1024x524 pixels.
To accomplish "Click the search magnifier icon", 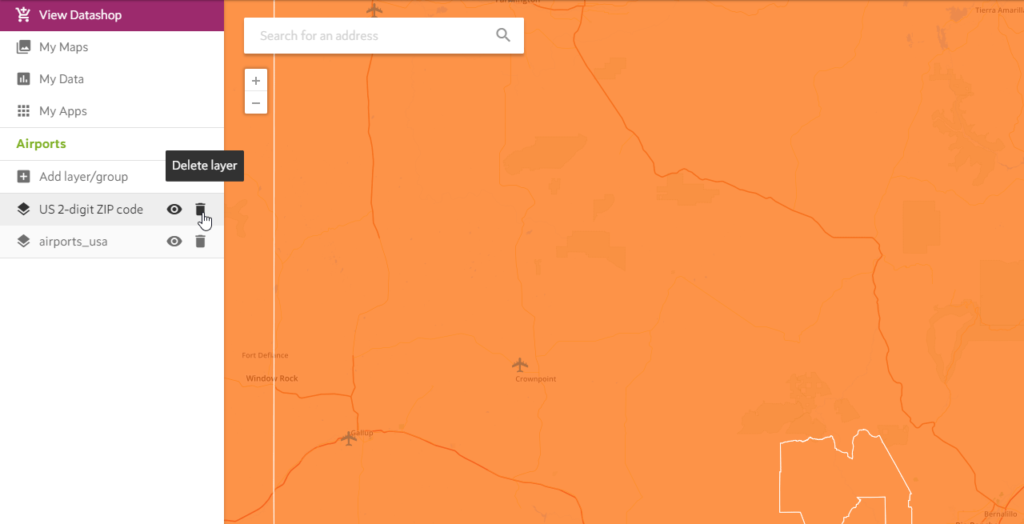I will (503, 35).
